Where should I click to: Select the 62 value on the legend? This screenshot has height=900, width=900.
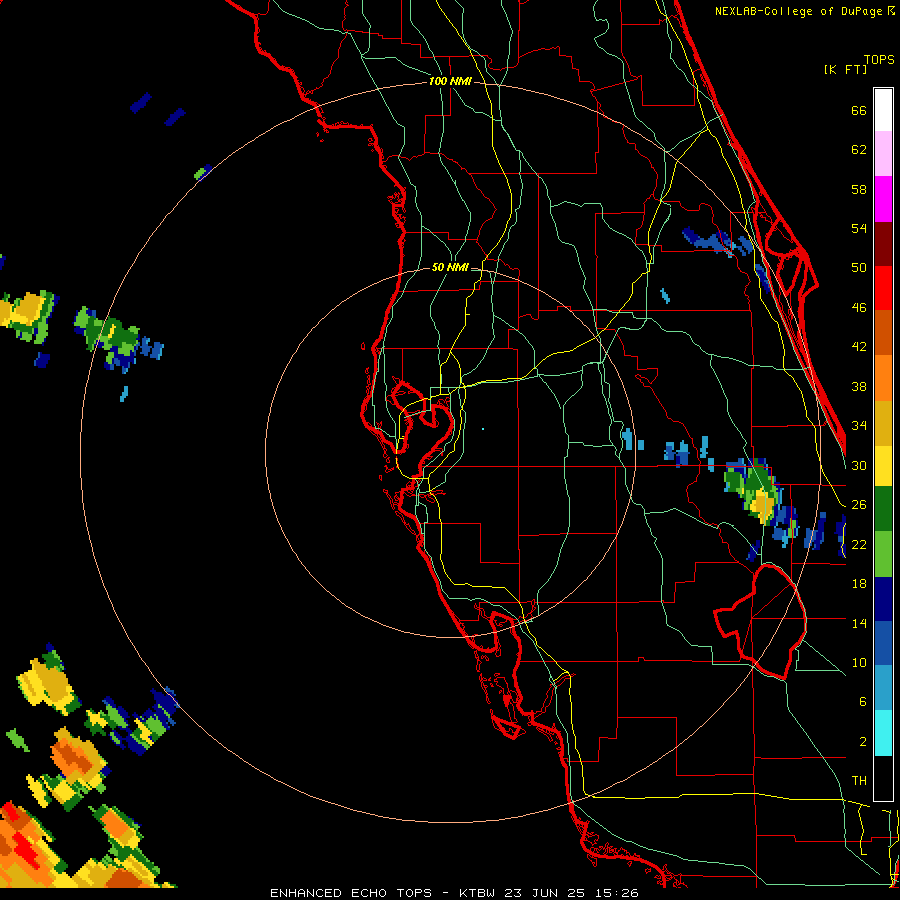point(859,150)
